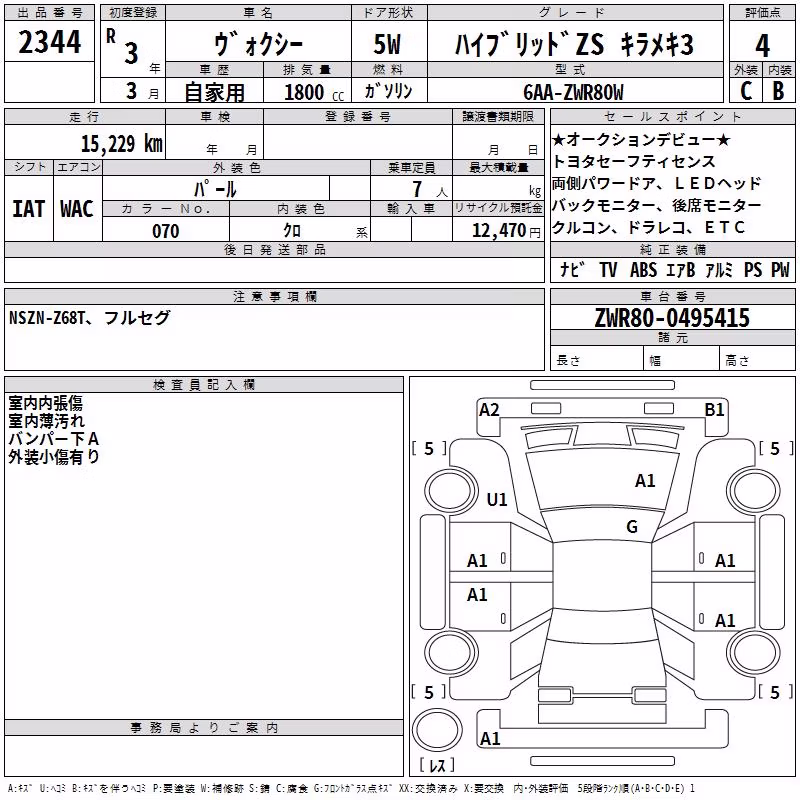Select the 譲渡書類期限 header
The image size is (800, 800).
[x=498, y=116]
